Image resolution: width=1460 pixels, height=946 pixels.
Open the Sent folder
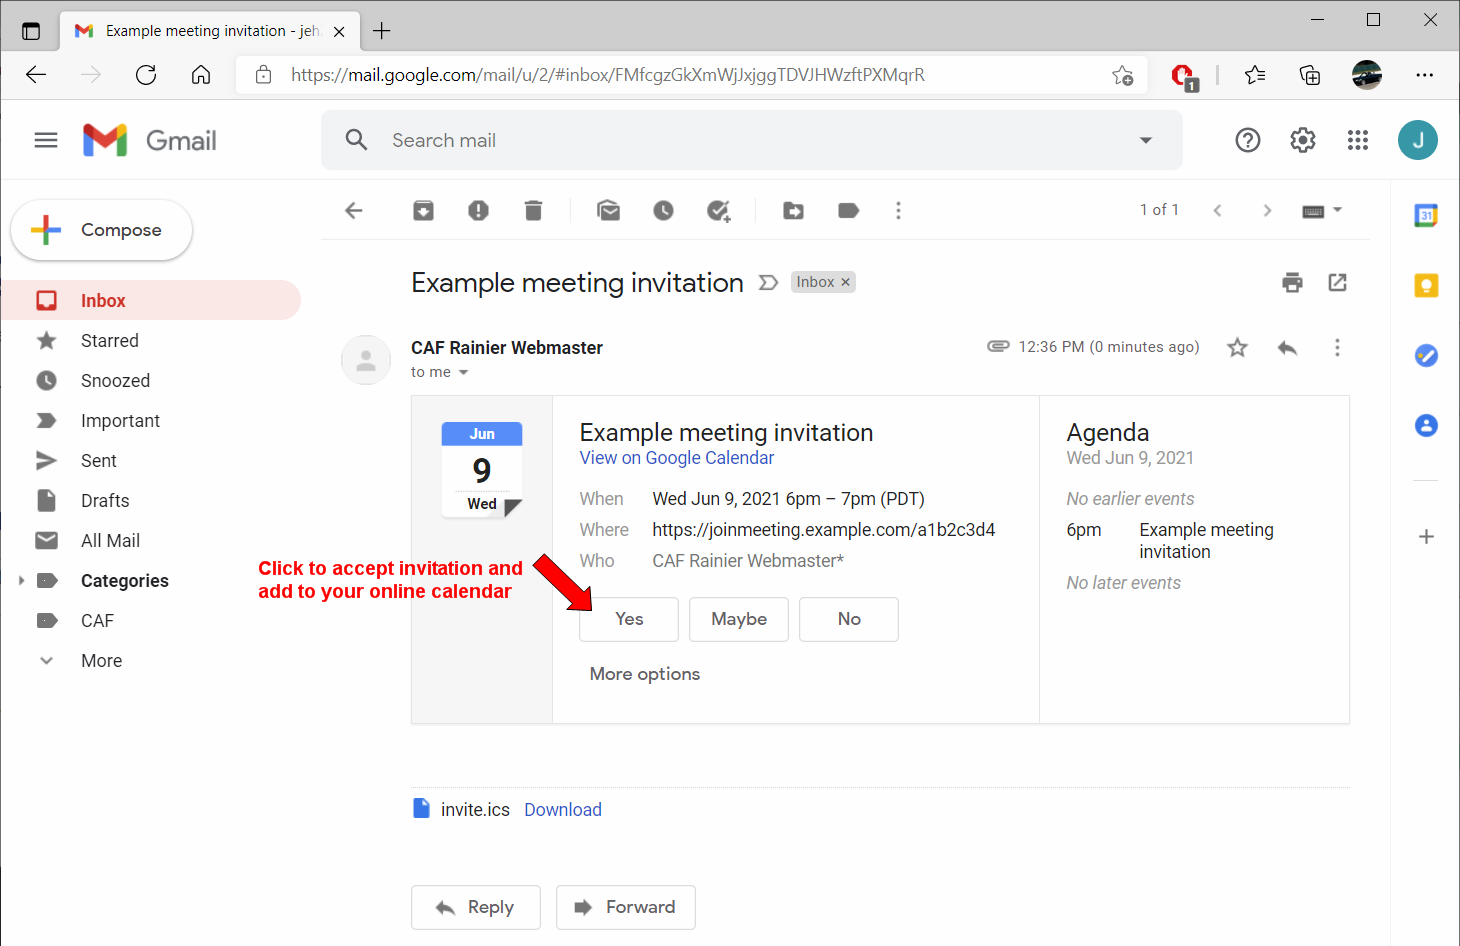coord(98,461)
